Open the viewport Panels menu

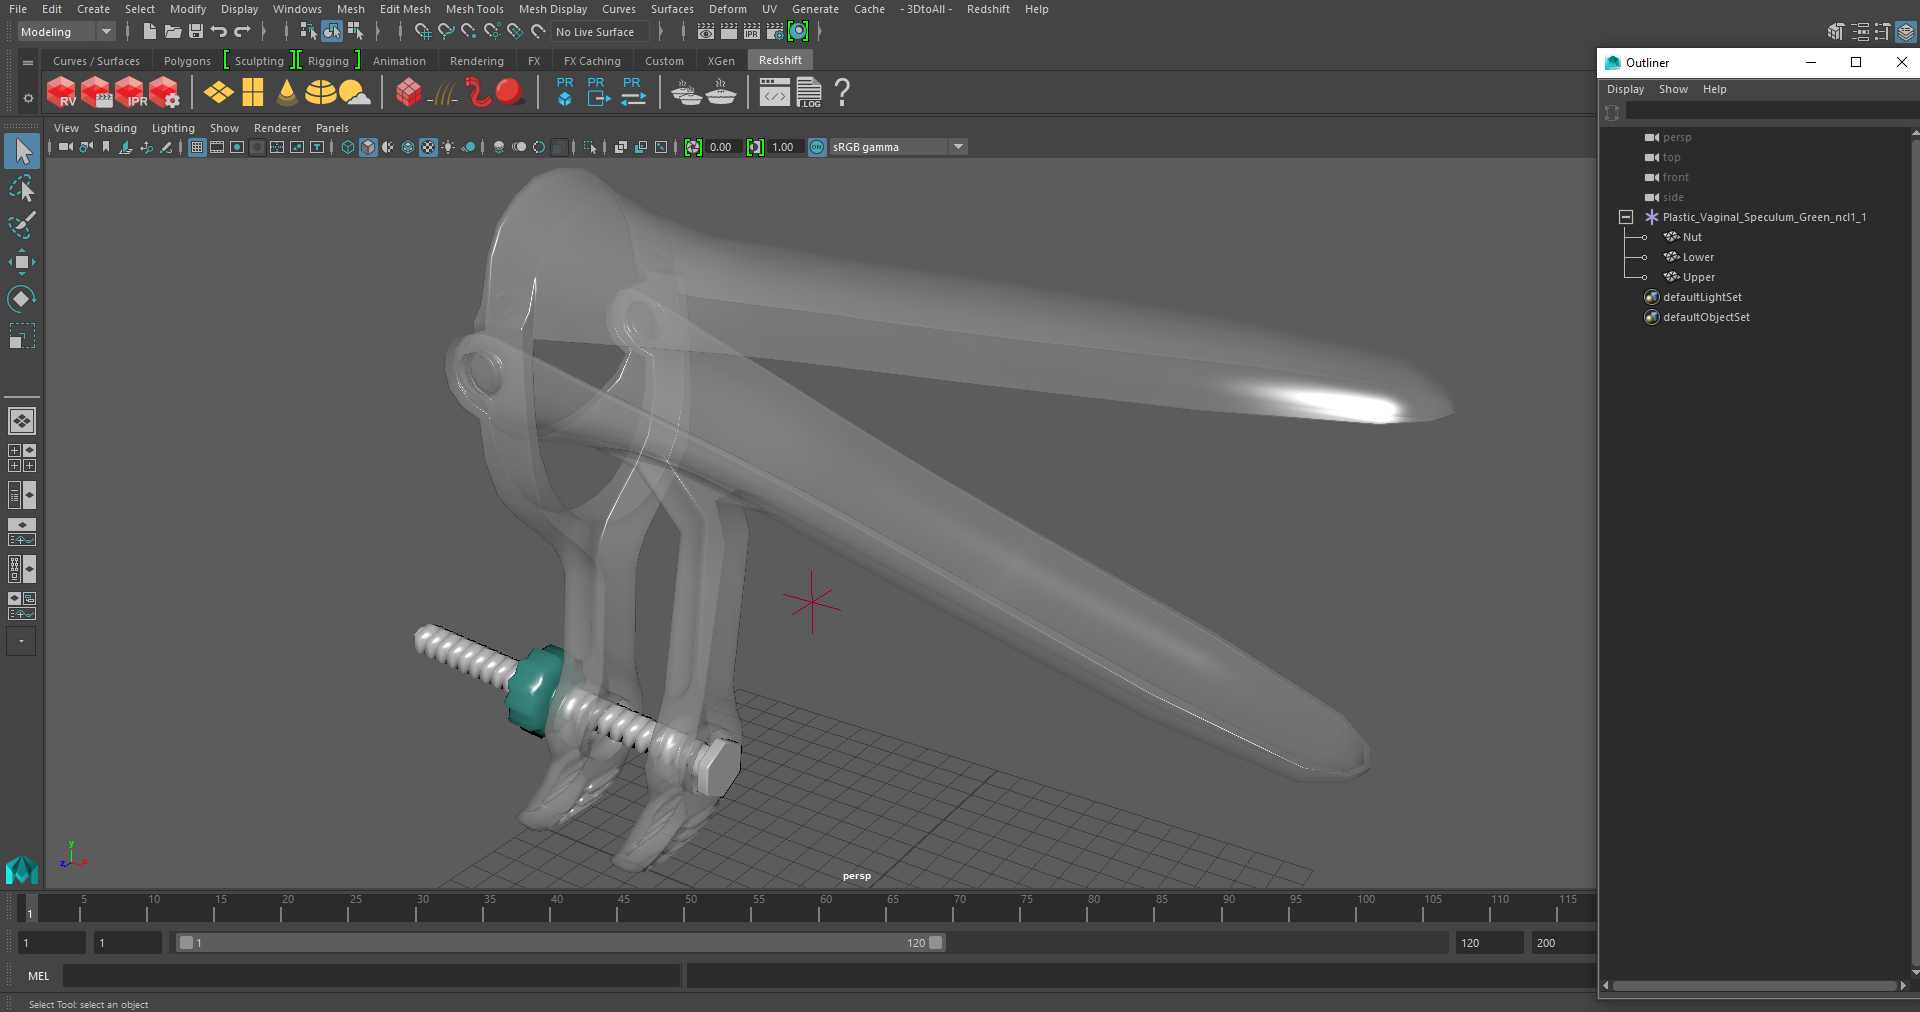(332, 128)
